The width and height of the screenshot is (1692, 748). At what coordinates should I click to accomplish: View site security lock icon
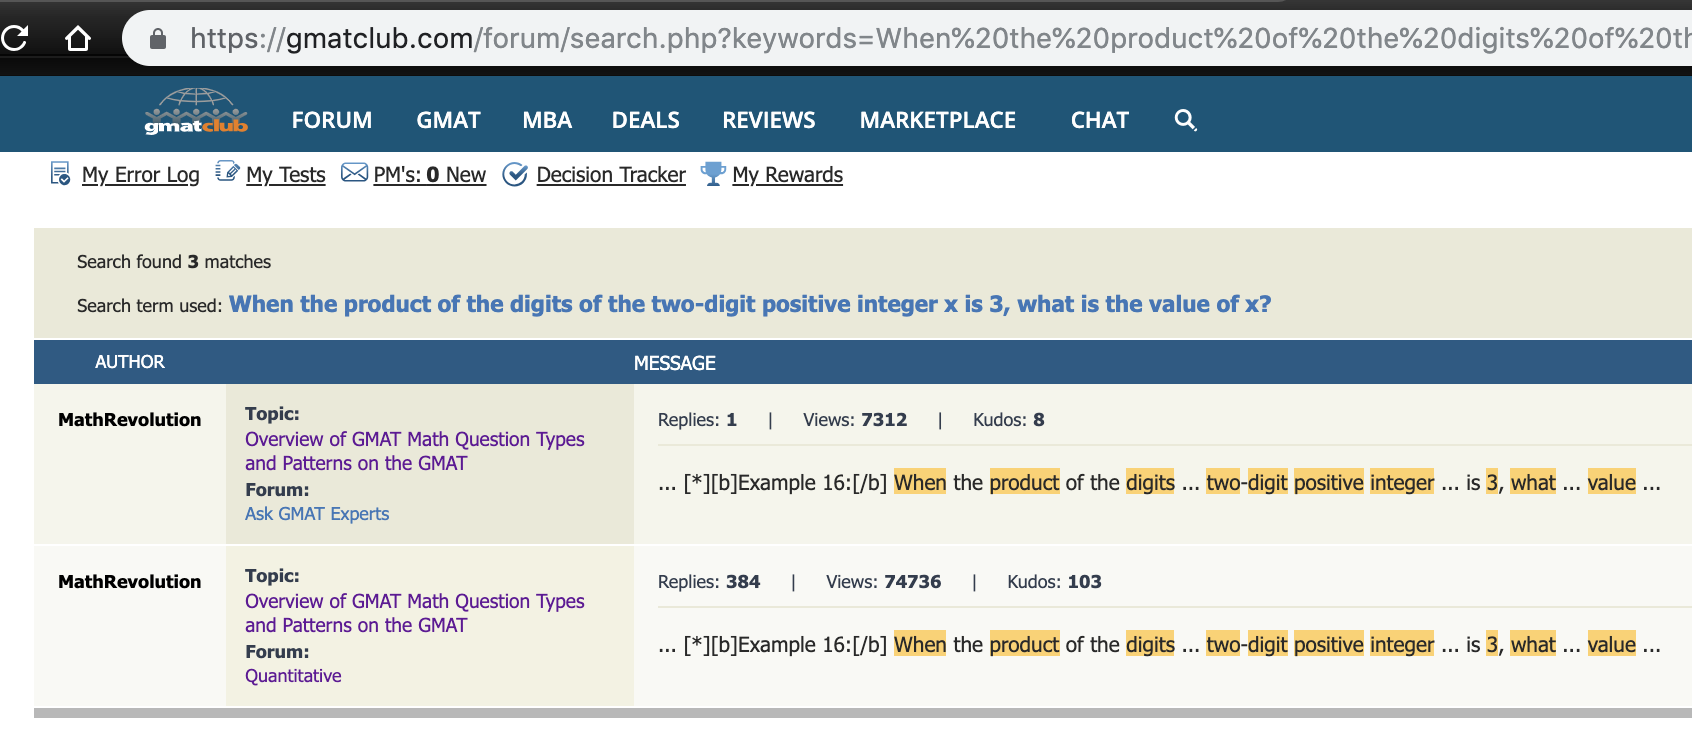pos(157,38)
